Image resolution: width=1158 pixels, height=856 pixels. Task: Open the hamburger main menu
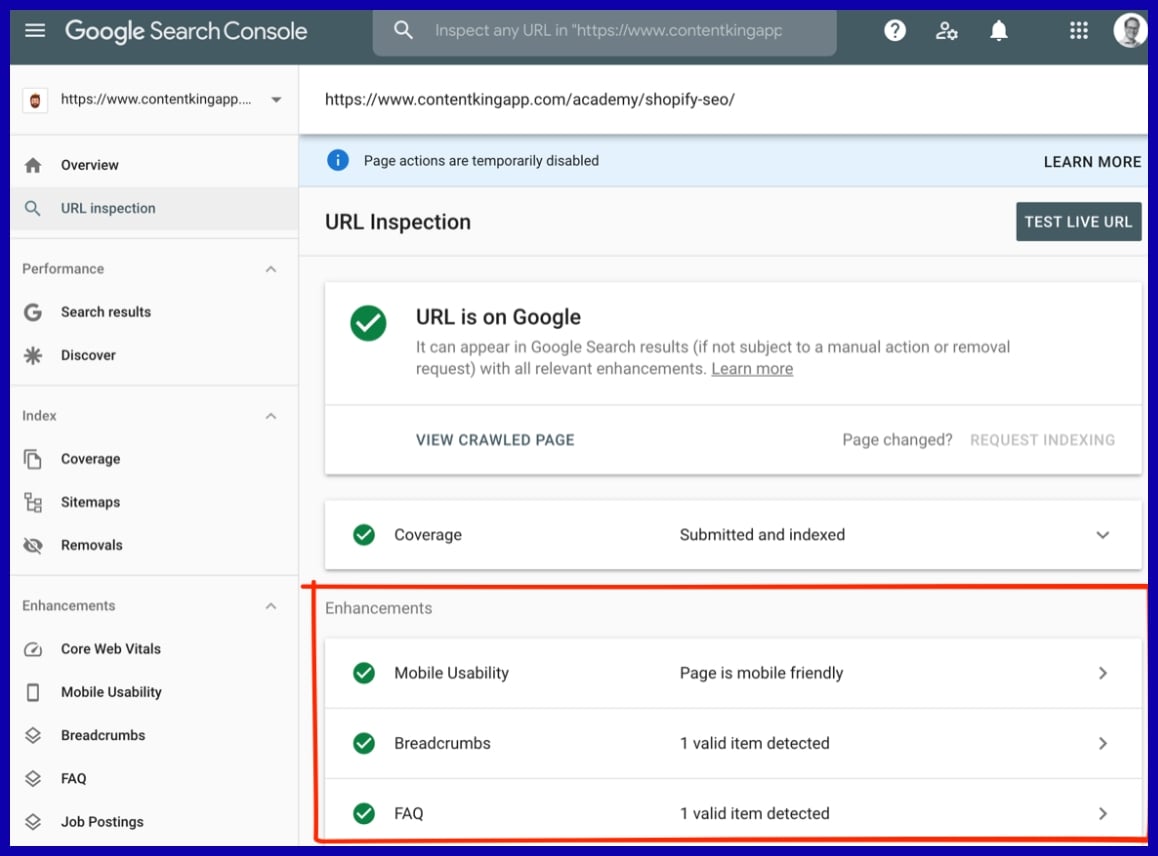(x=35, y=31)
